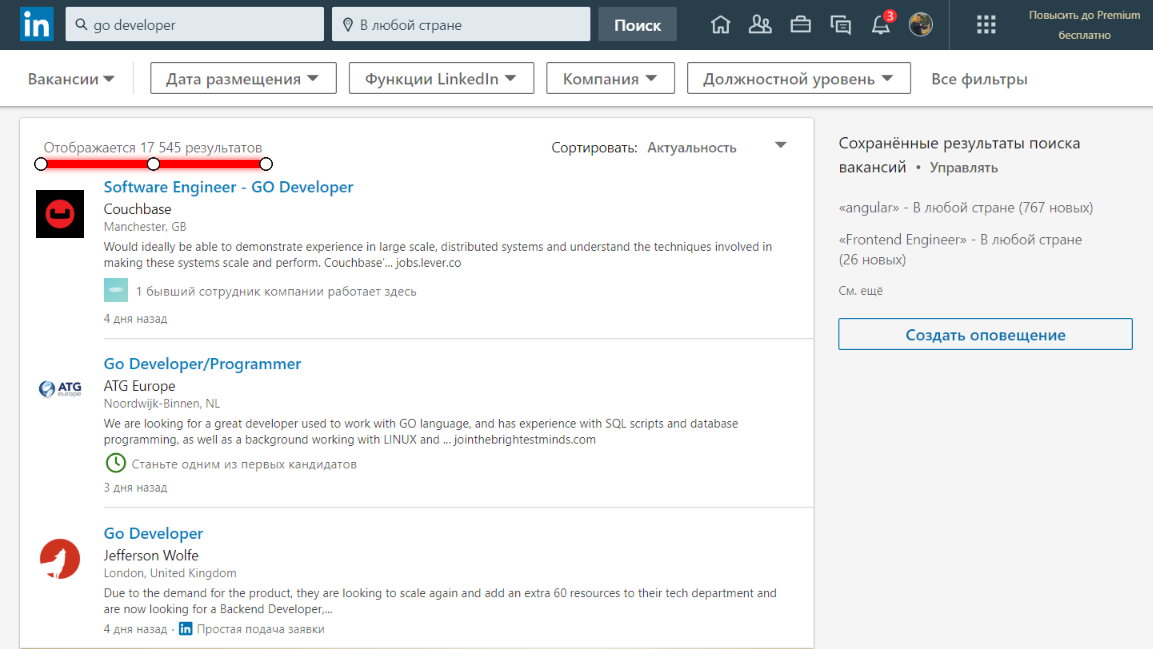
Task: Click Couchbase company name
Action: click(138, 209)
